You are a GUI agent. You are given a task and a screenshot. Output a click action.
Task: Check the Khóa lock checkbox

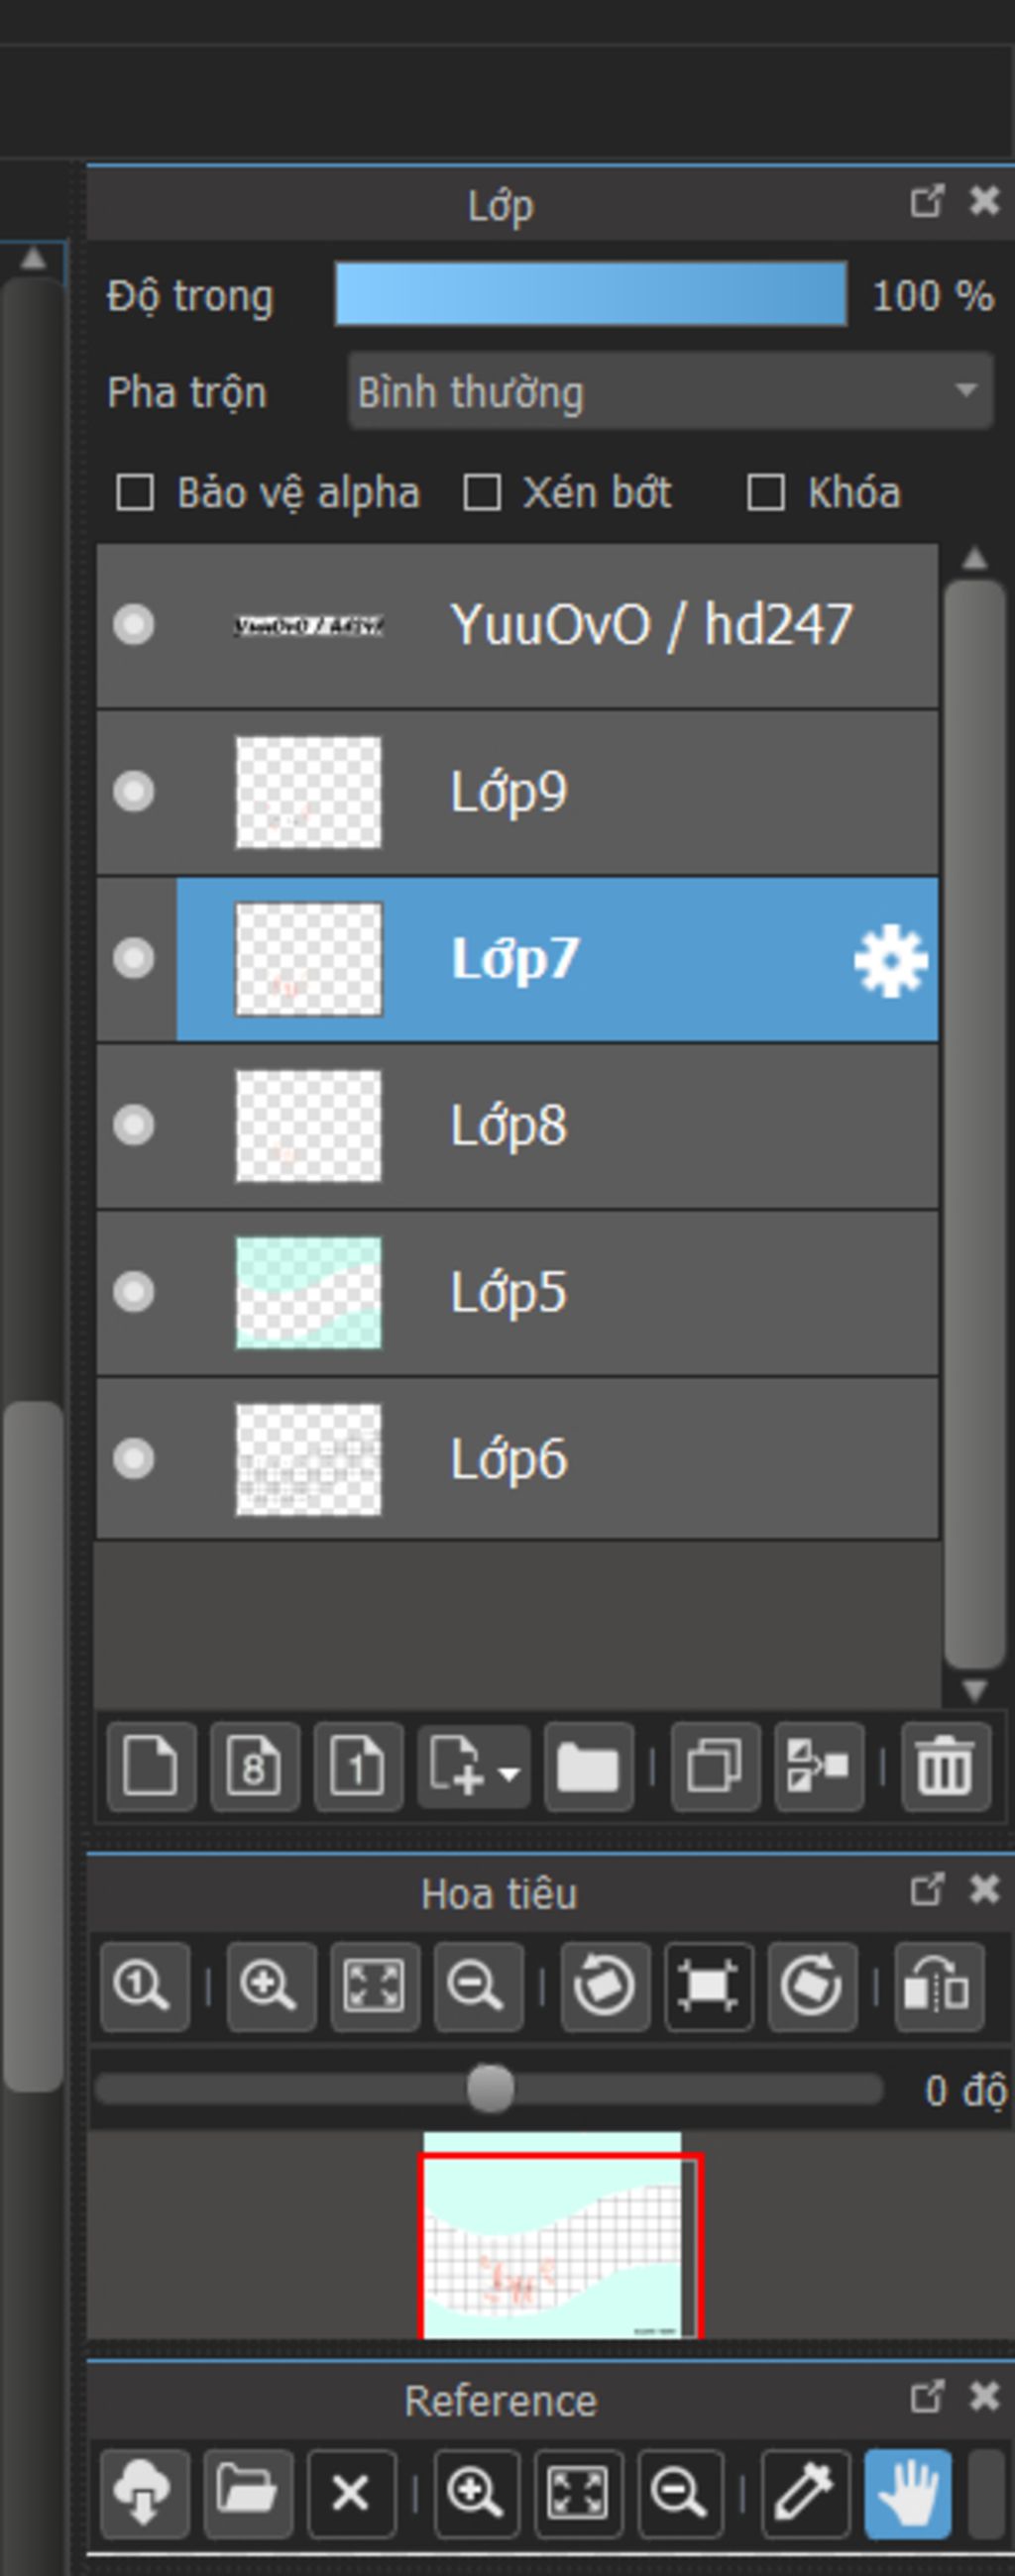(x=765, y=493)
